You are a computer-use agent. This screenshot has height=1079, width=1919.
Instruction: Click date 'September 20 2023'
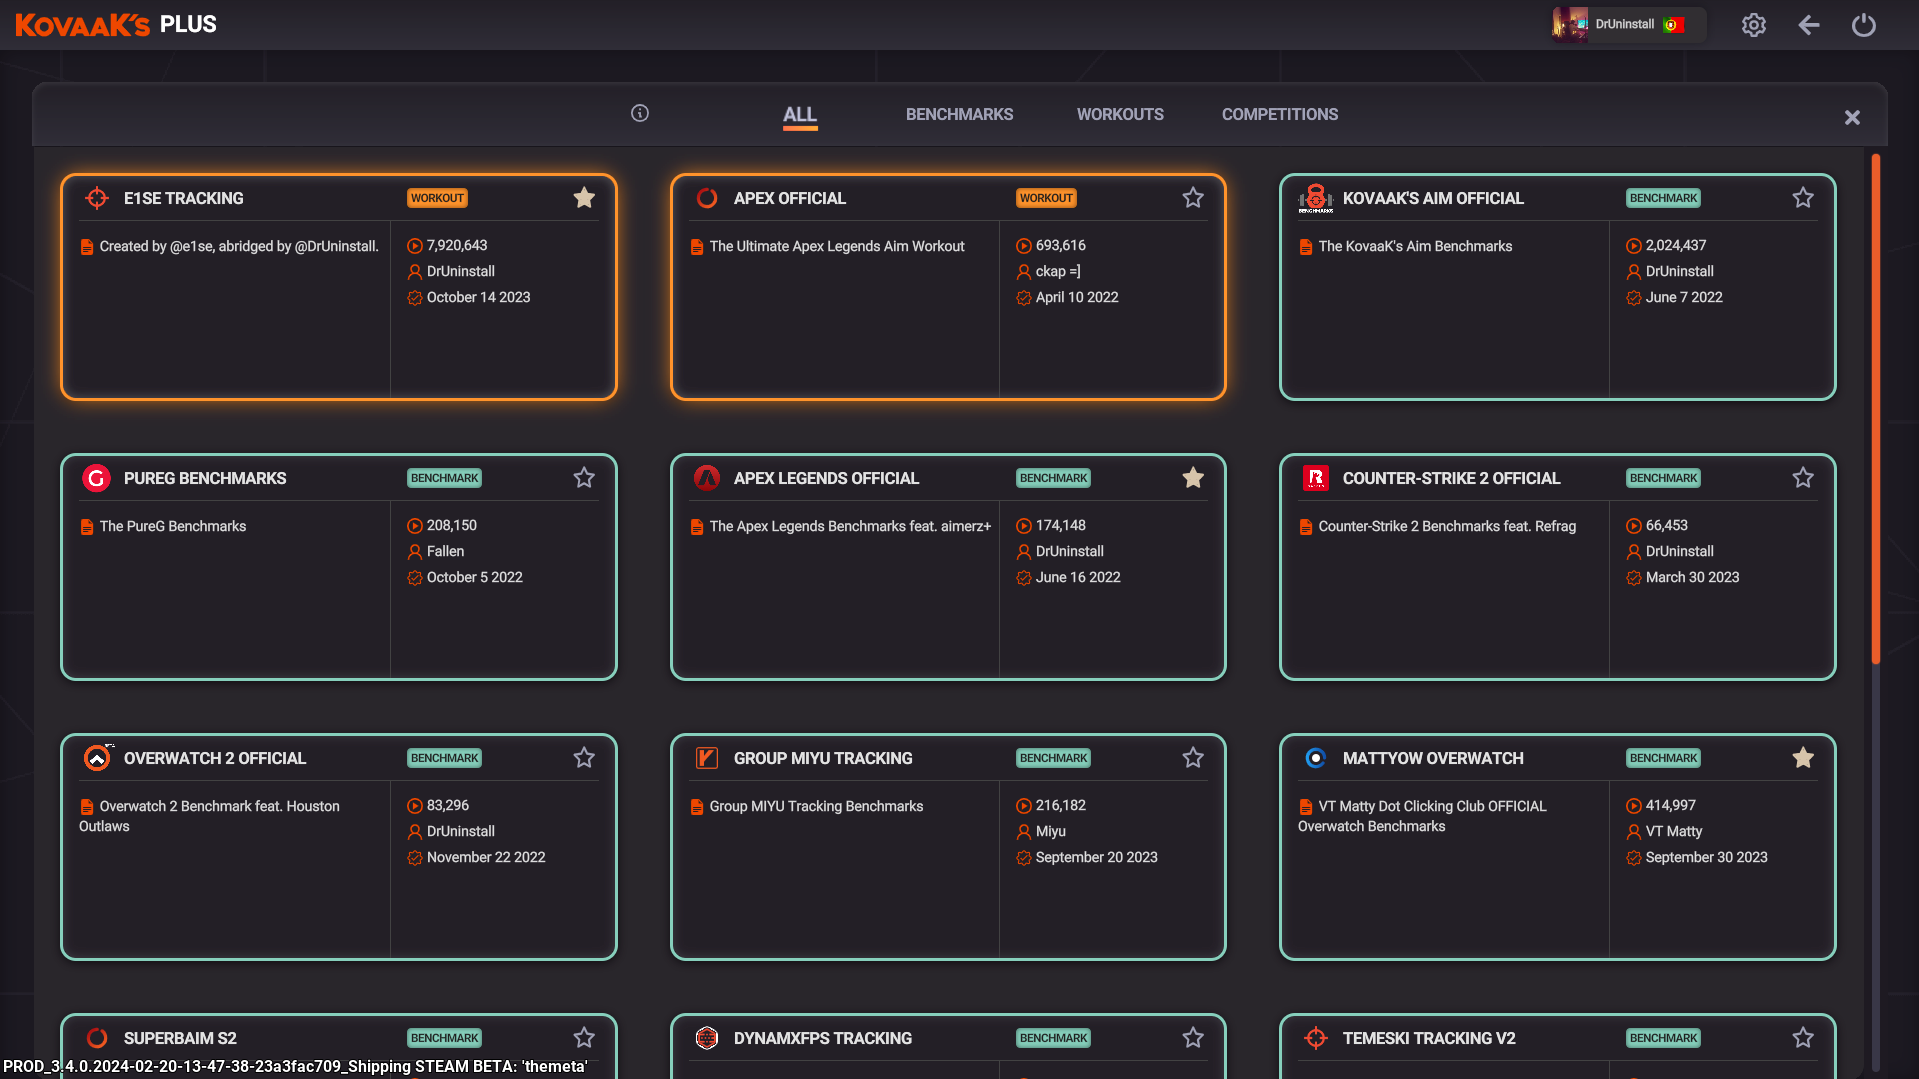(1096, 857)
